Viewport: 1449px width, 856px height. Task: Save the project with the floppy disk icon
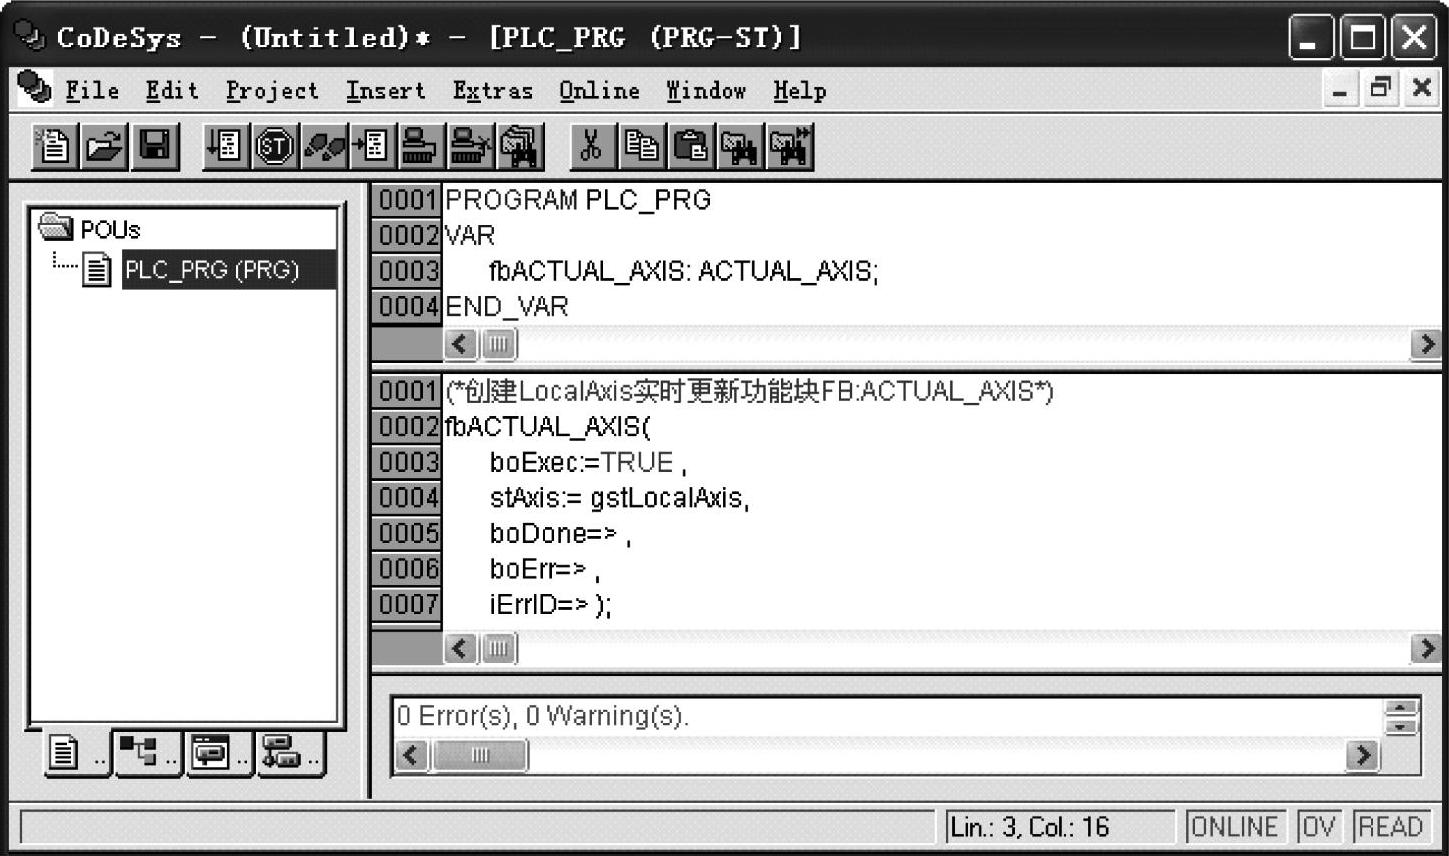click(154, 147)
